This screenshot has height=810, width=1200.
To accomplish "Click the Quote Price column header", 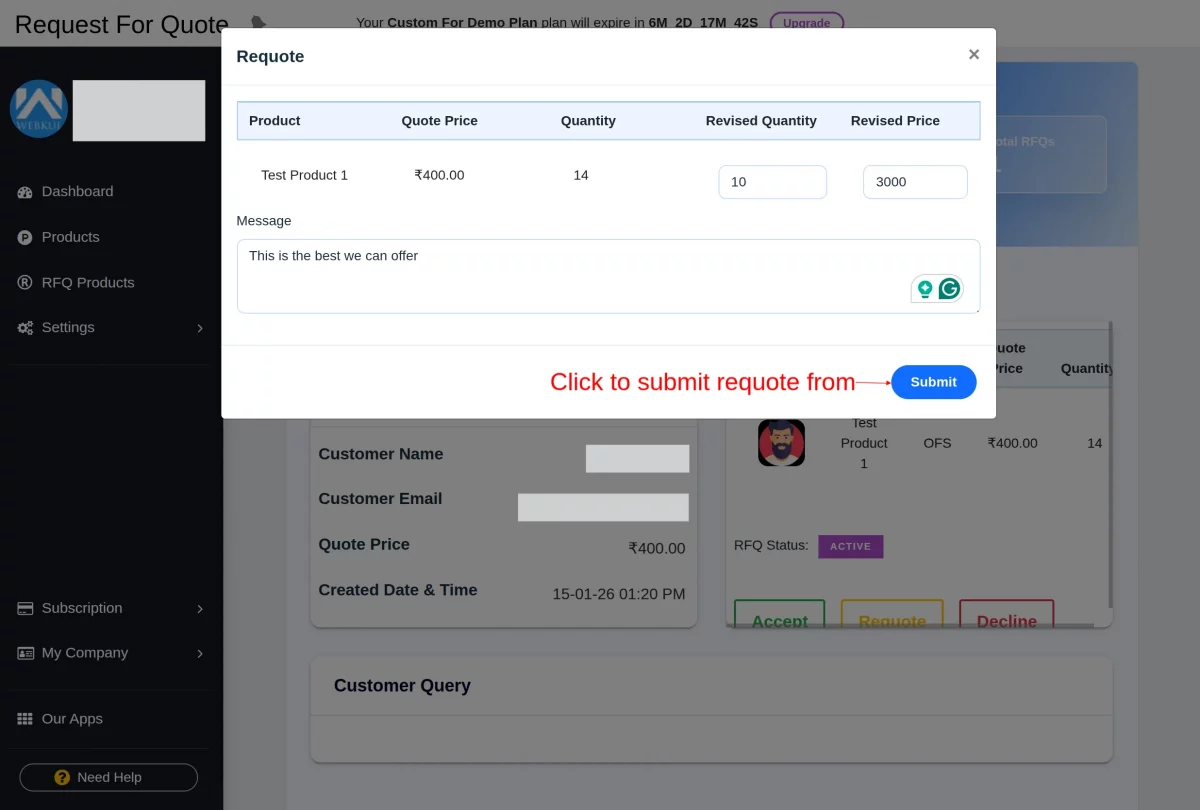I will (x=439, y=120).
